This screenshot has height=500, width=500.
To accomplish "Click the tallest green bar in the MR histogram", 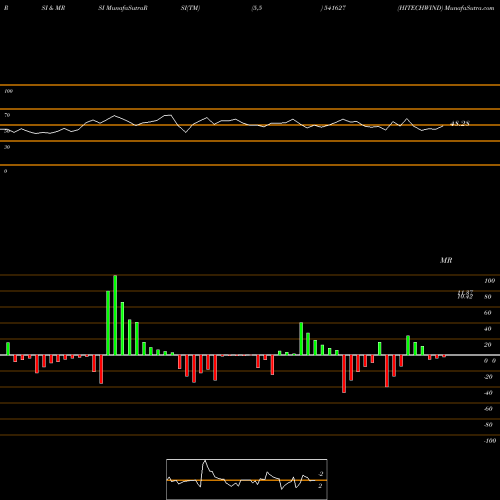I will (115, 315).
